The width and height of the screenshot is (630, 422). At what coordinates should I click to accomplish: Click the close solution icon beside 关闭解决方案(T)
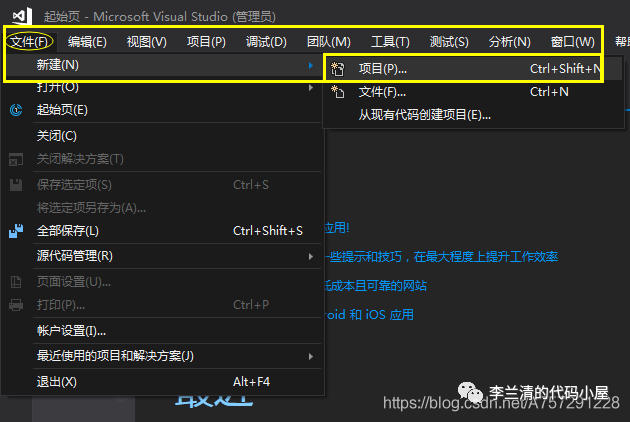click(16, 159)
